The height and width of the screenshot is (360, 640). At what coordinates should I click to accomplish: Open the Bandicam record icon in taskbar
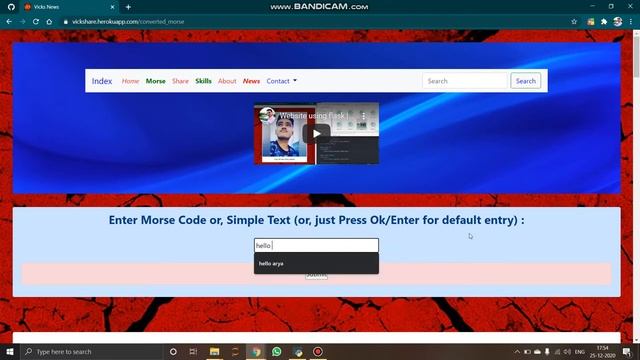tap(318, 351)
